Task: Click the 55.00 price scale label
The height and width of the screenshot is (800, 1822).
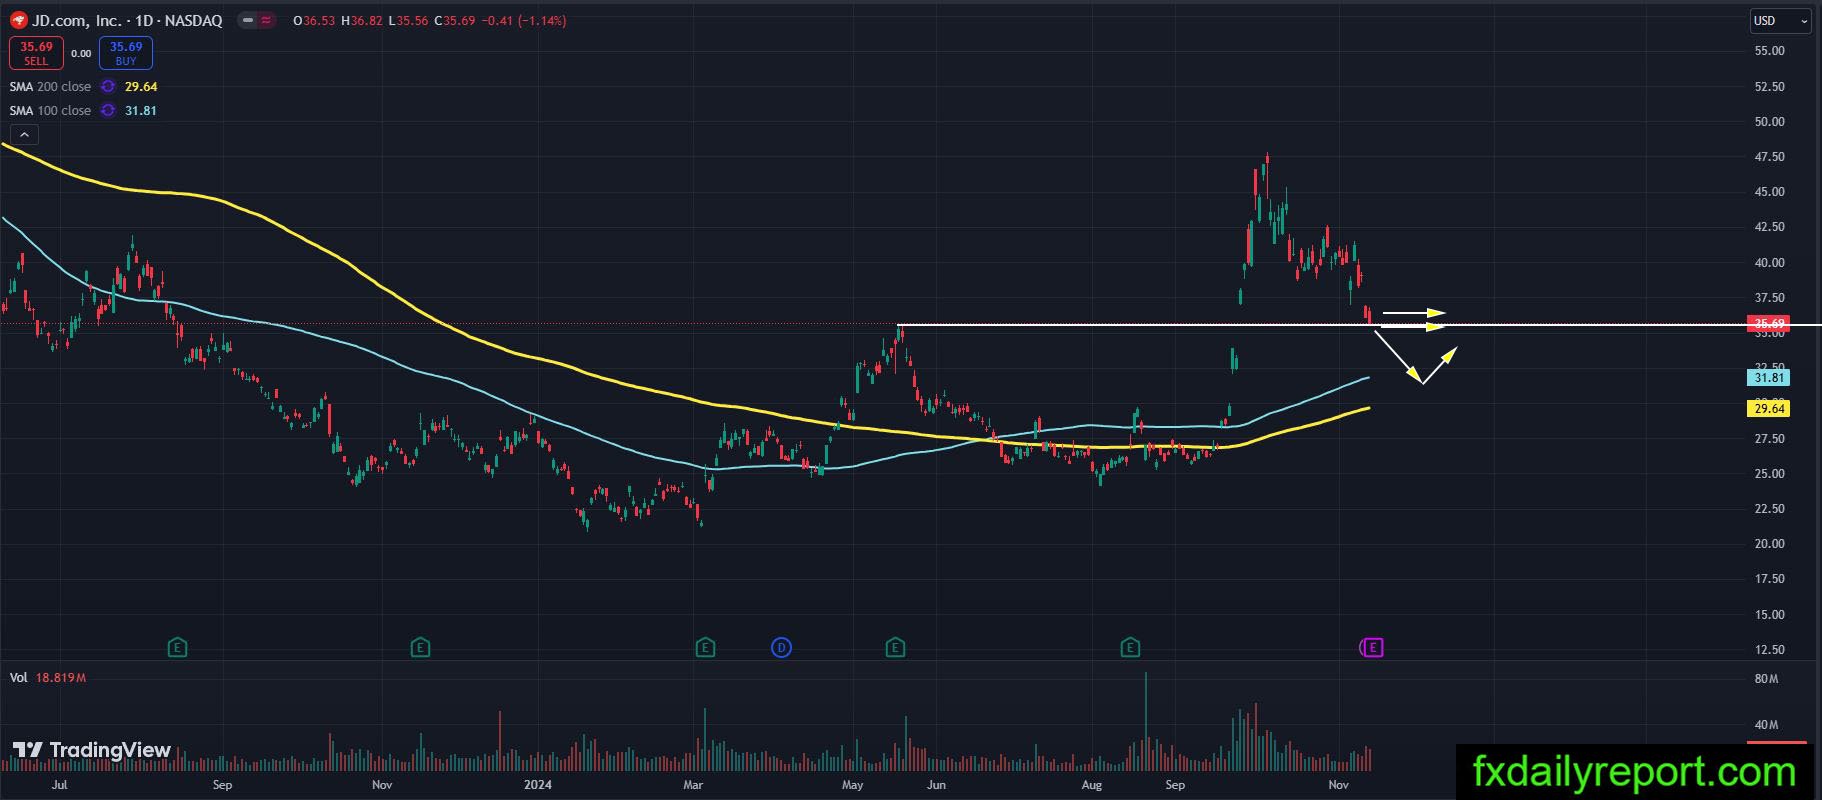Action: point(1769,51)
